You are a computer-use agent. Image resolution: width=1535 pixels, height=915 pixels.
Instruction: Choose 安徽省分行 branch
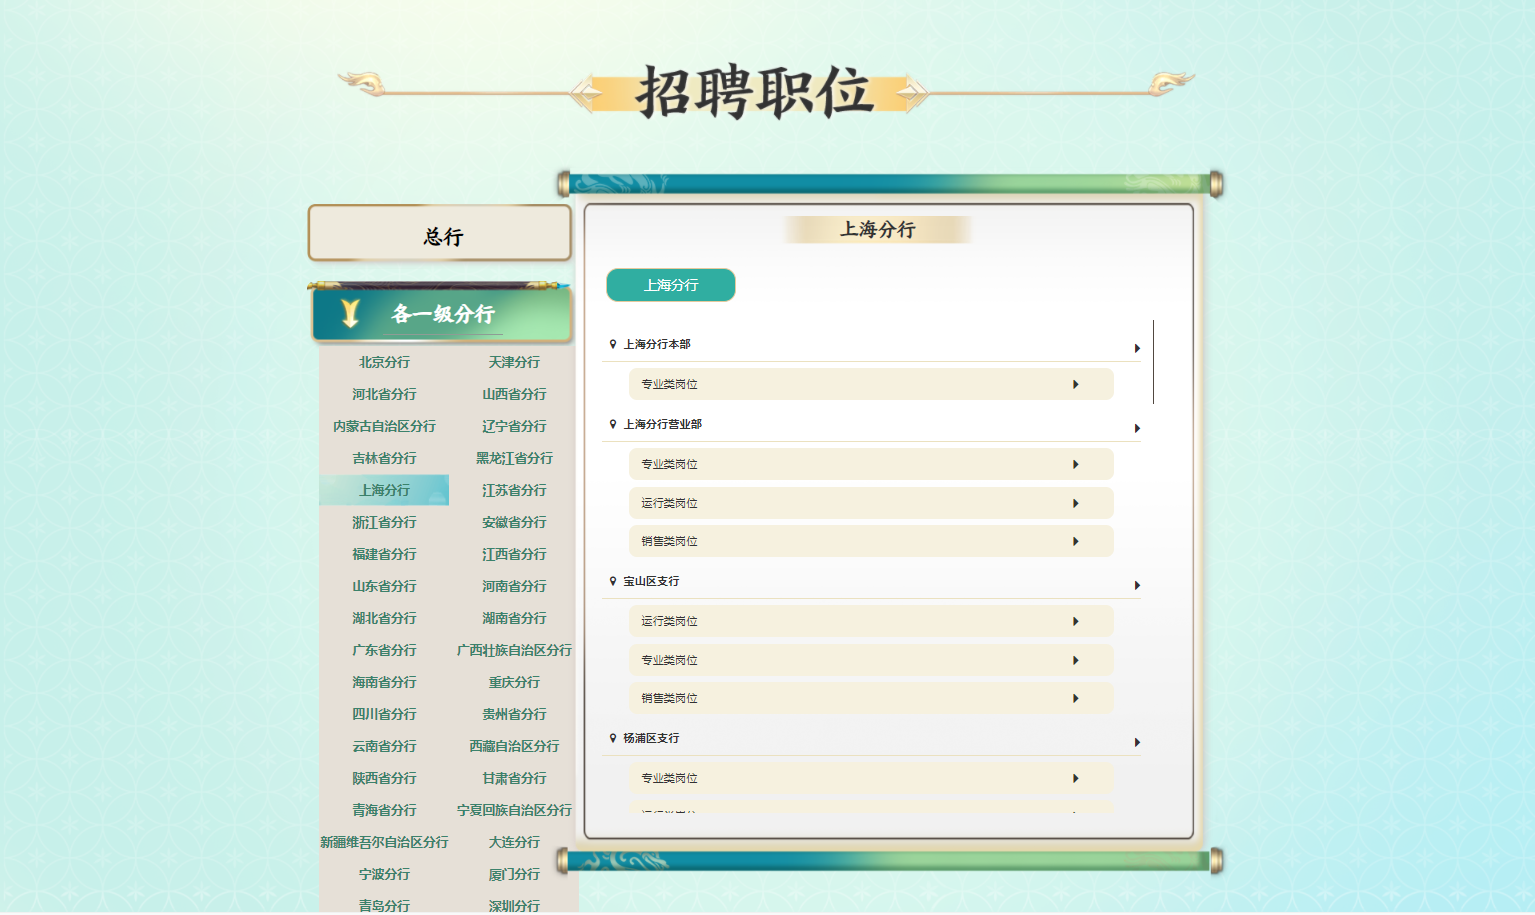514,522
